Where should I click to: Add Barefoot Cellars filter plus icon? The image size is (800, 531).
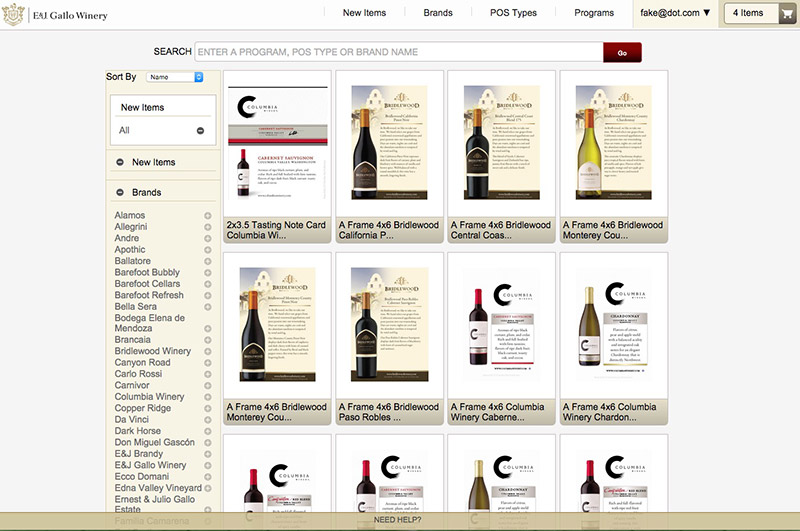click(208, 284)
